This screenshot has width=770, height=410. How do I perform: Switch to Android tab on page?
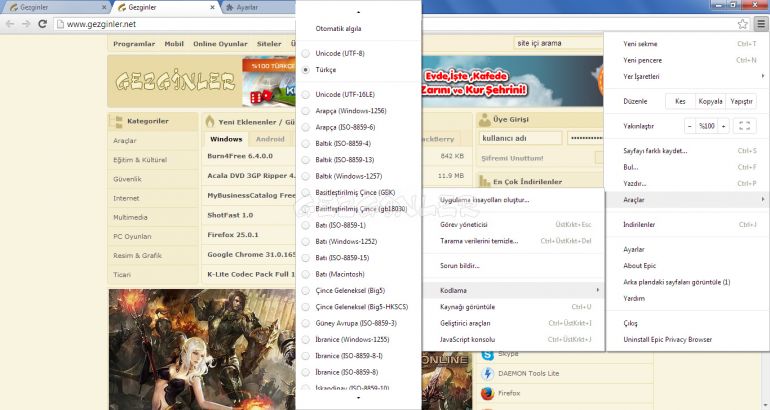[x=270, y=139]
